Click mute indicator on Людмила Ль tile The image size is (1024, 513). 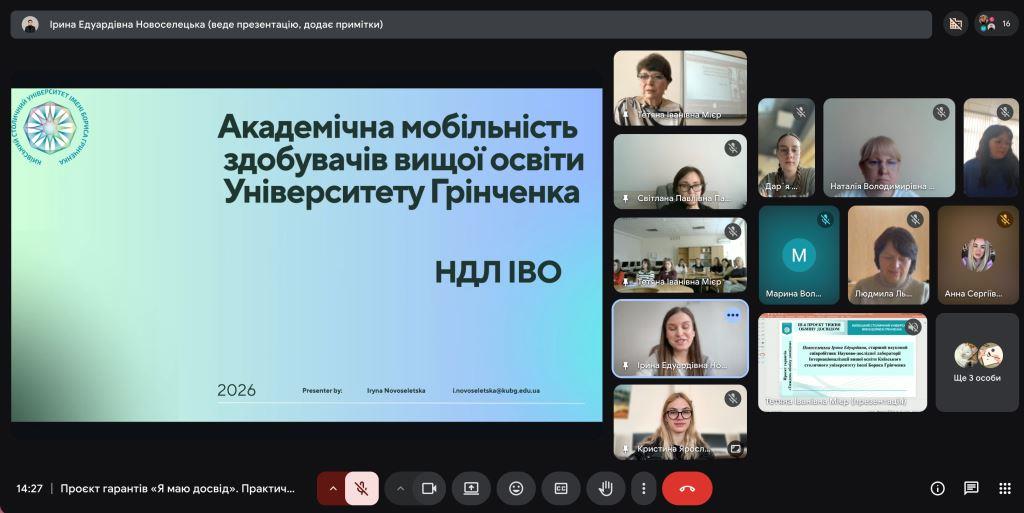click(x=916, y=219)
